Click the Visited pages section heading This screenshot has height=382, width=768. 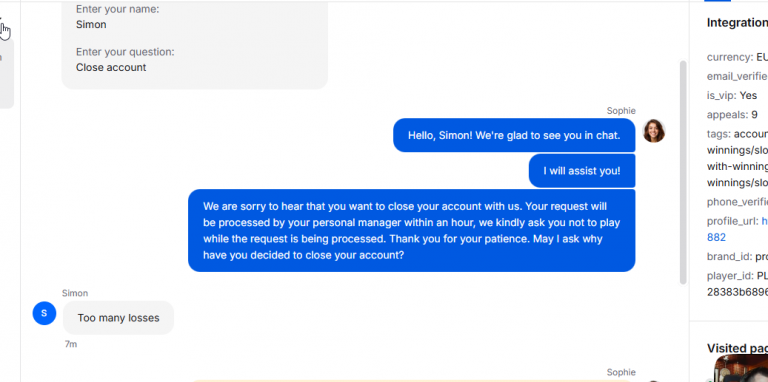click(737, 348)
